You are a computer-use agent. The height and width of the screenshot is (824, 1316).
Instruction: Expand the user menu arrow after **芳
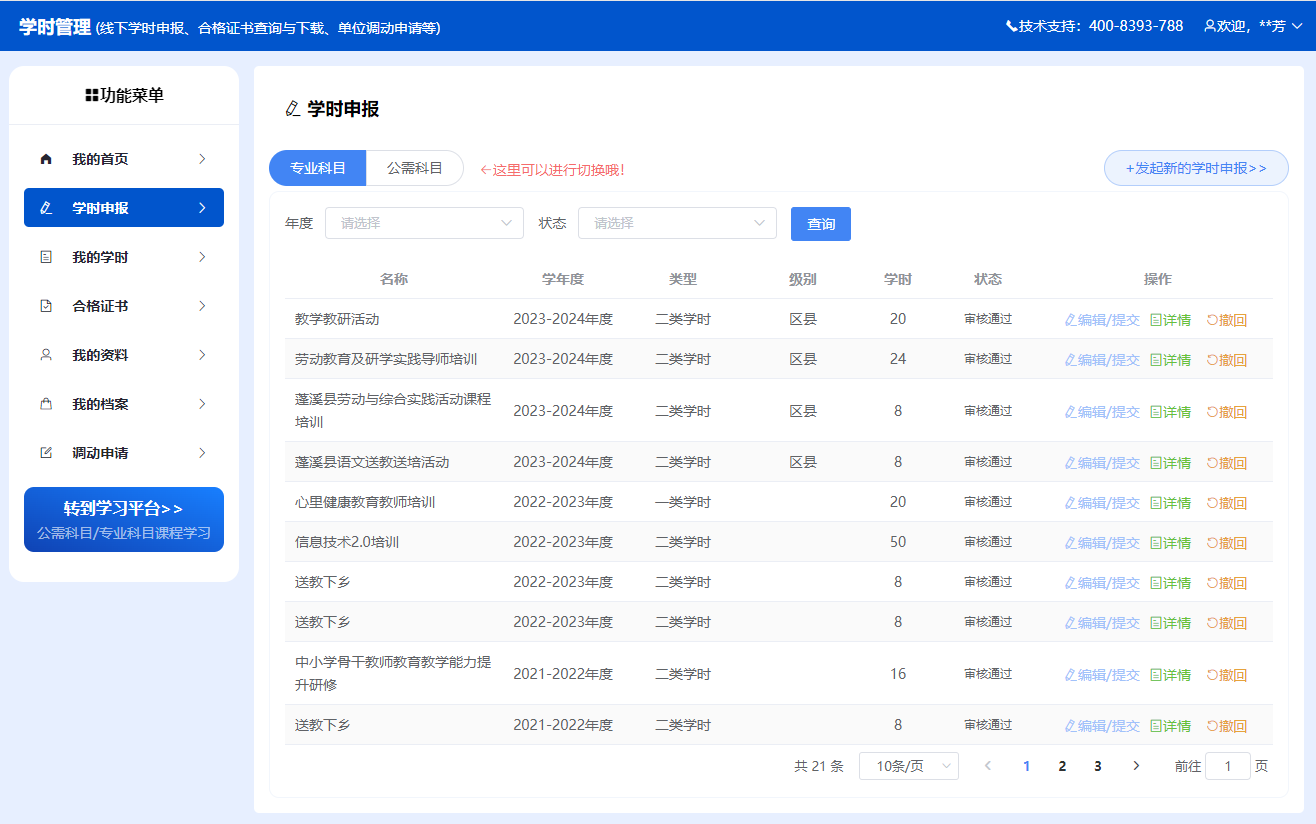click(x=1297, y=27)
